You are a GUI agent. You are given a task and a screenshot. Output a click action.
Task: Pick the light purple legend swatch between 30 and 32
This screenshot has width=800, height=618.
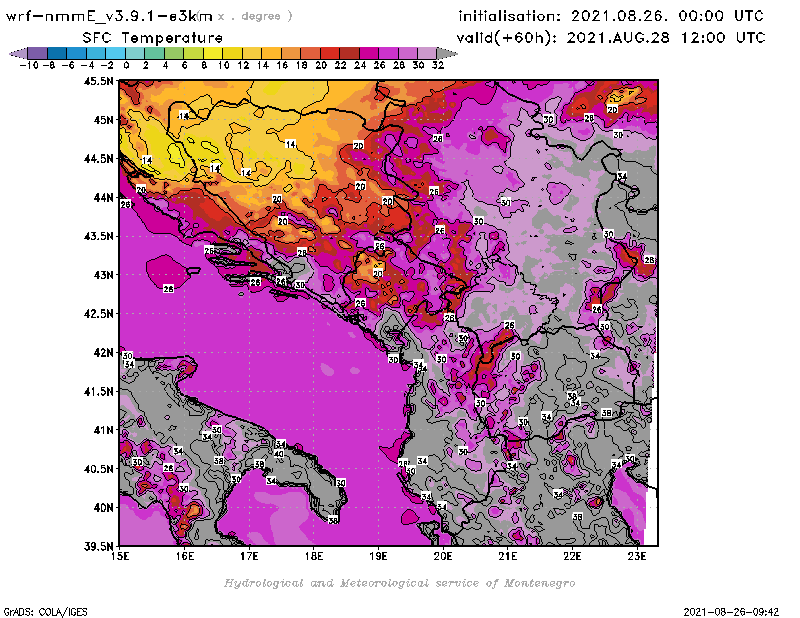(x=427, y=53)
